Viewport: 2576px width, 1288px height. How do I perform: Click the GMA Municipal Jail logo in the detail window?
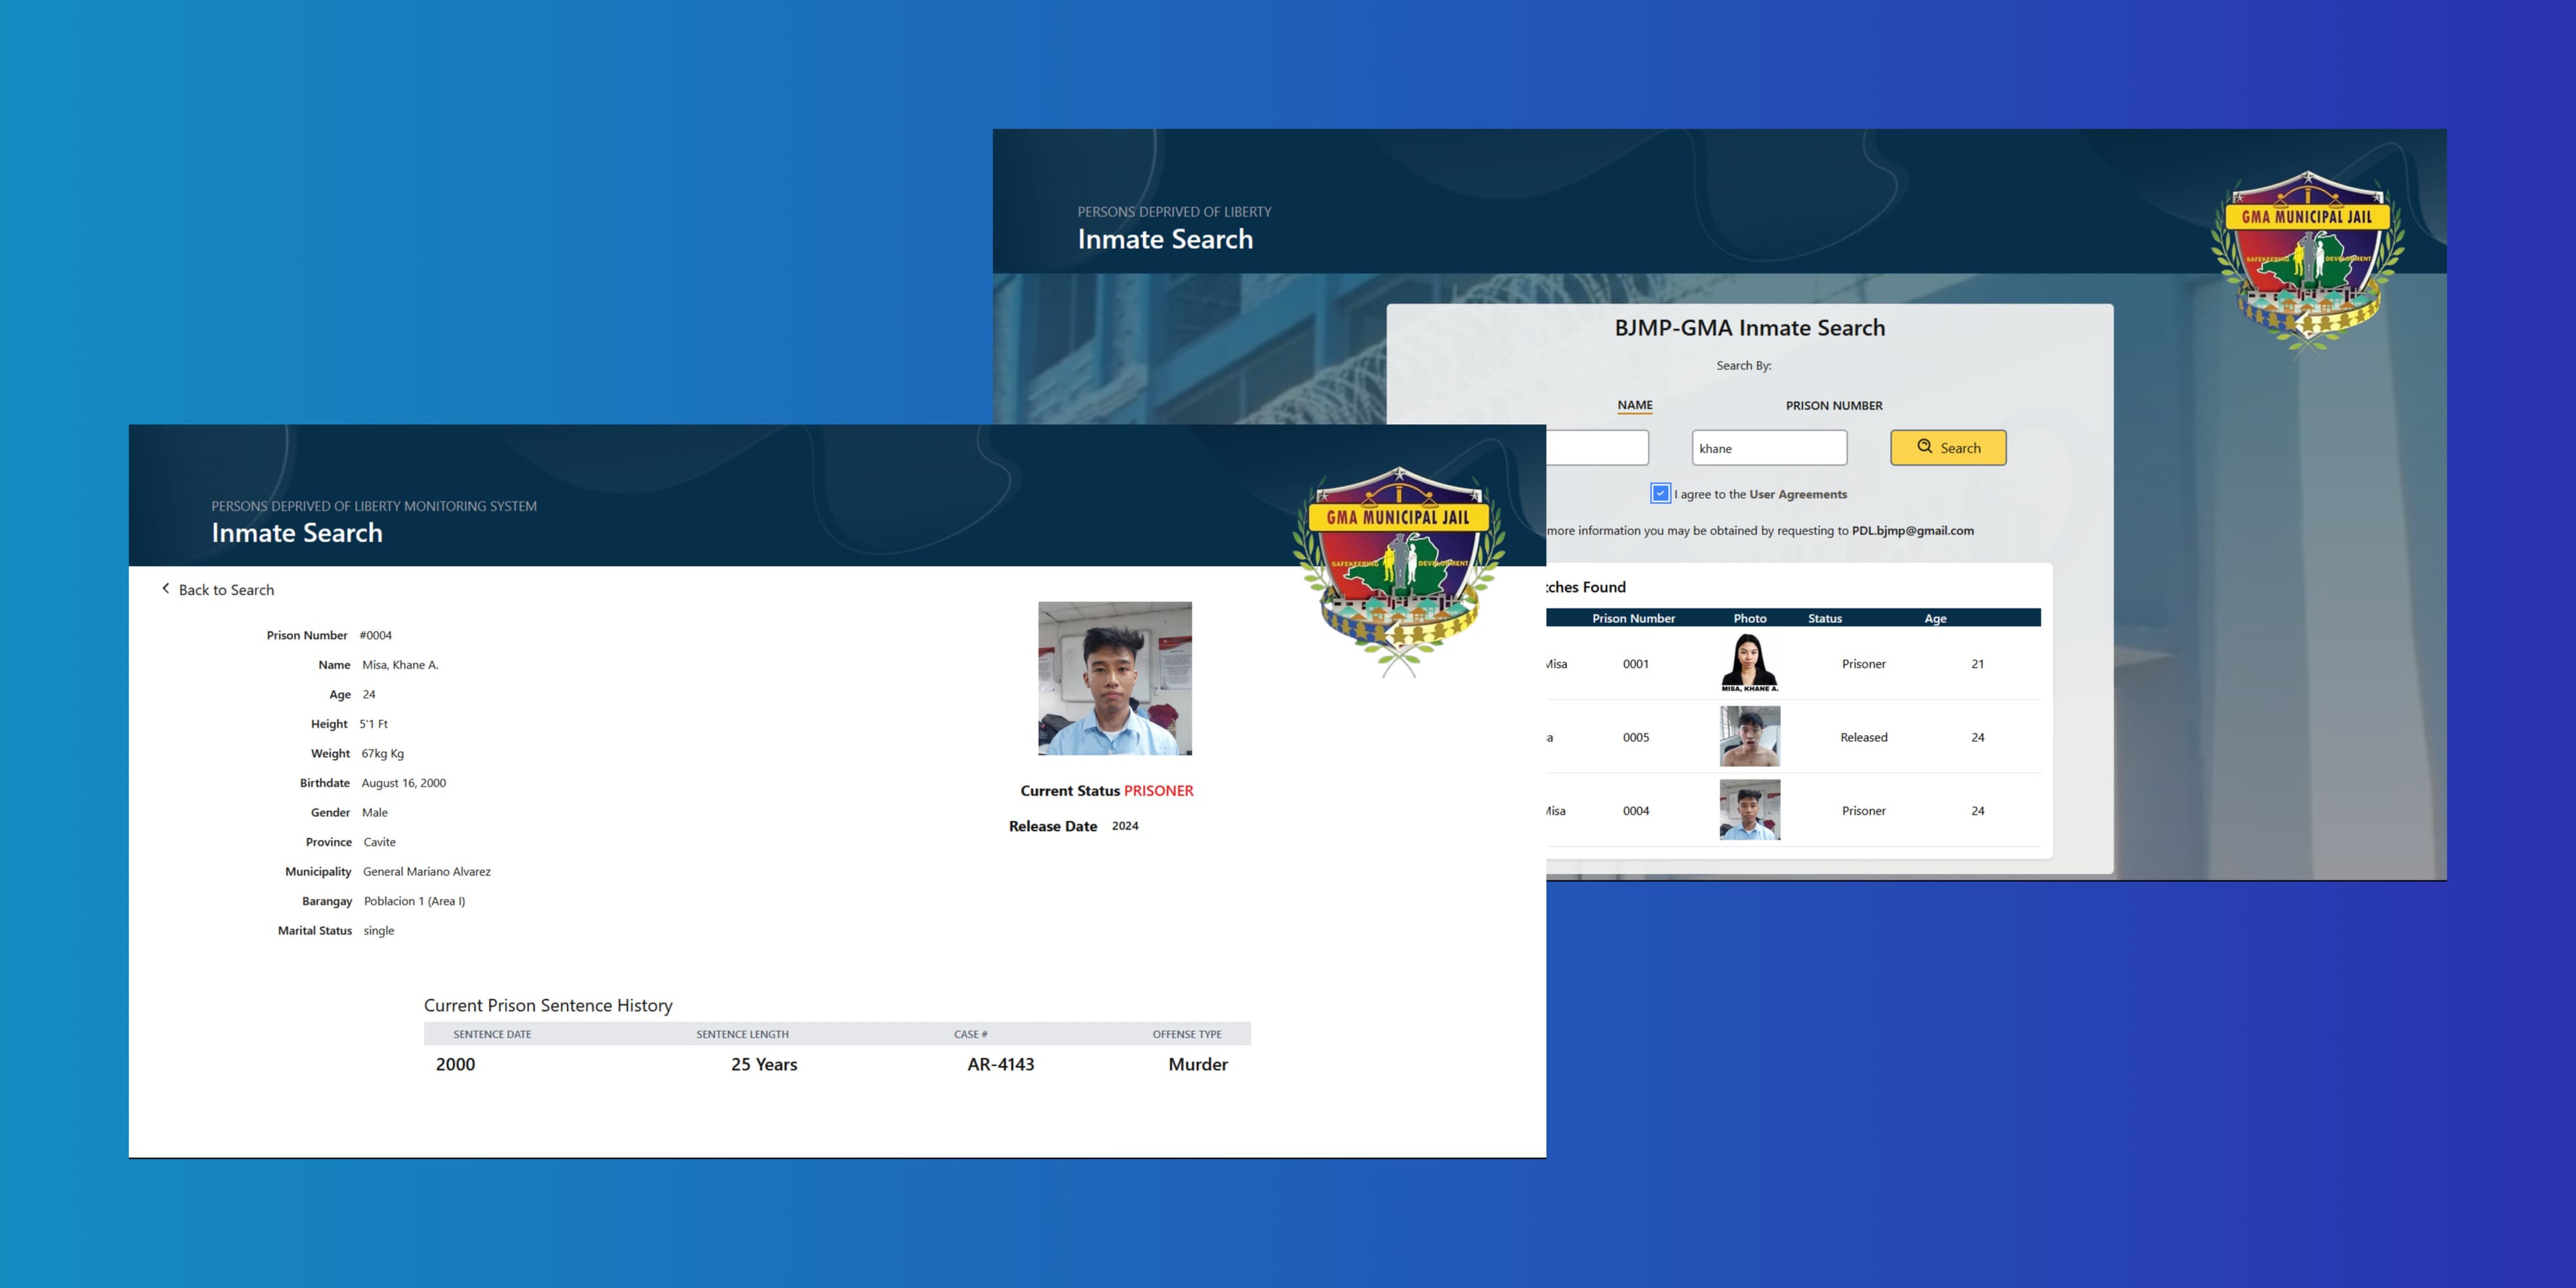1399,573
